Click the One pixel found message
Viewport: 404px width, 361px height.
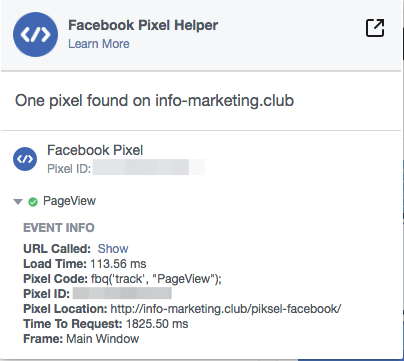154,101
